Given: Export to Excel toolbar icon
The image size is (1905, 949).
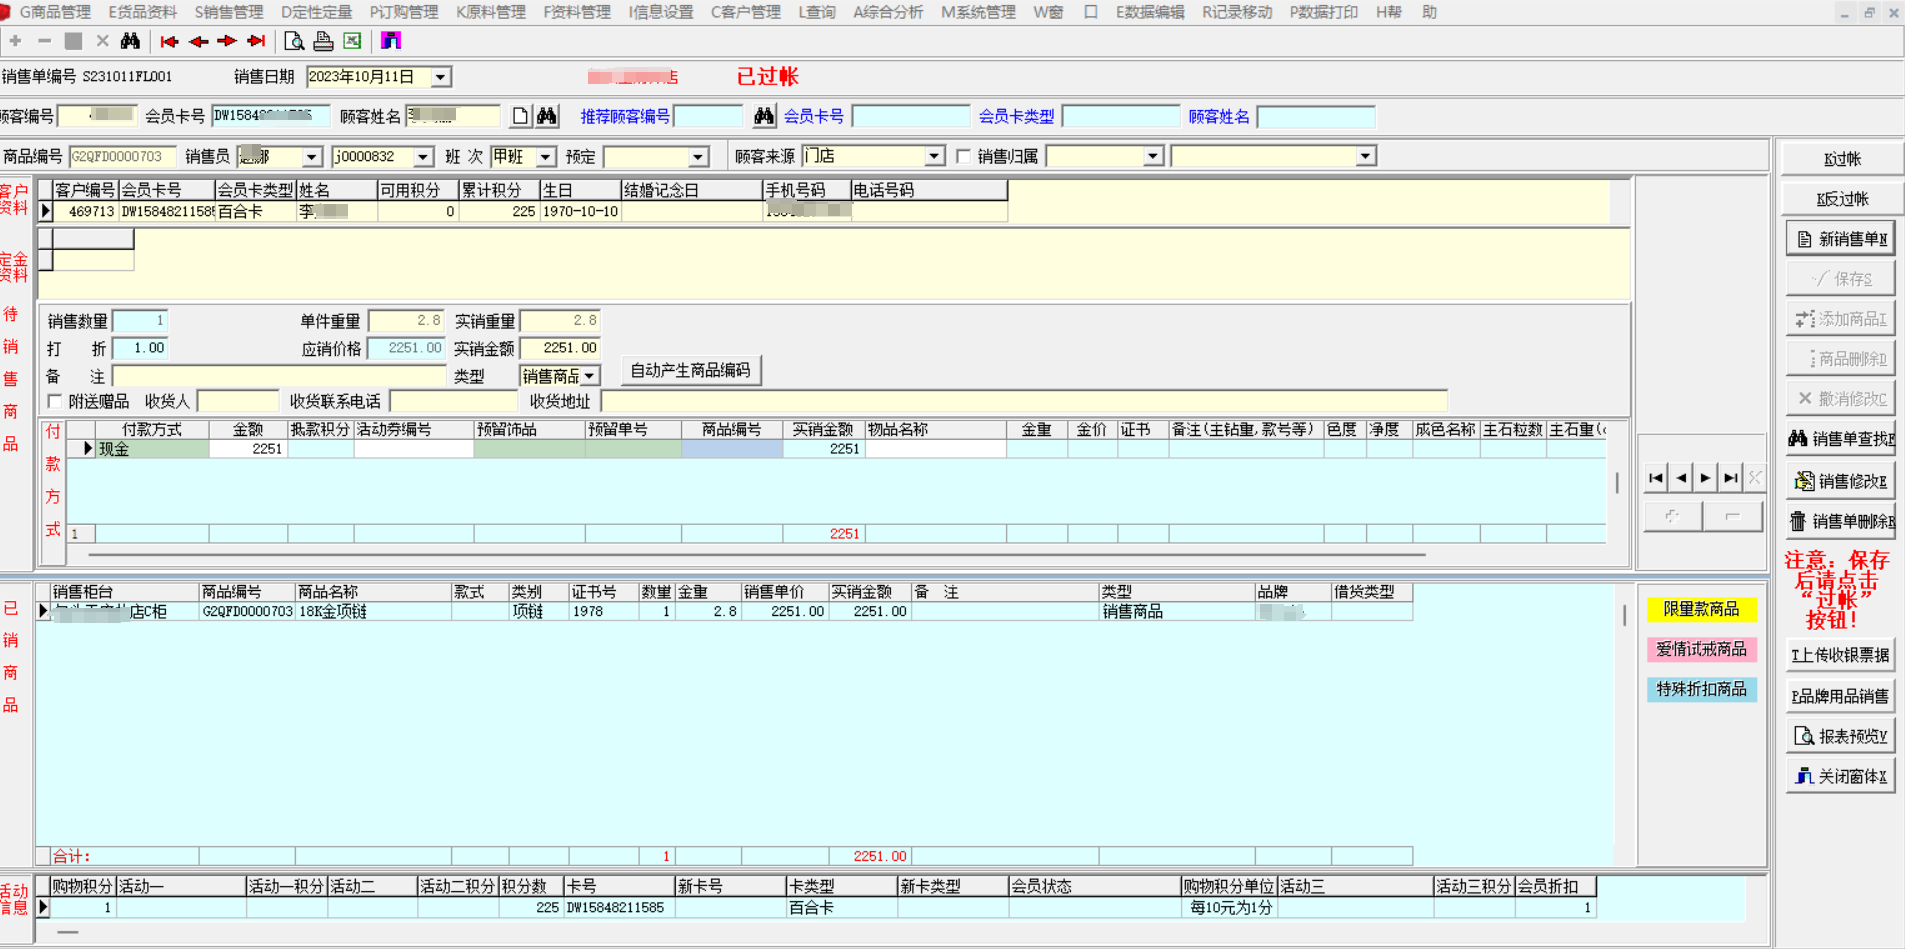Looking at the screenshot, I should point(352,41).
